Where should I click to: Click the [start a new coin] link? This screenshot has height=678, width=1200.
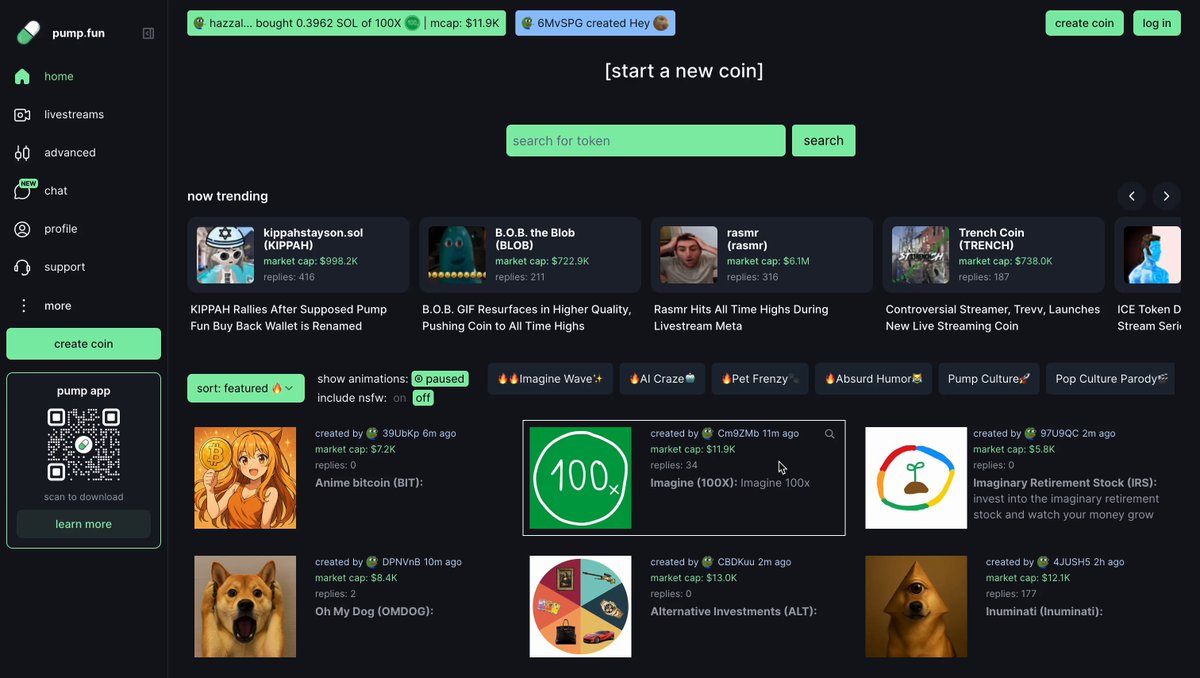(684, 71)
